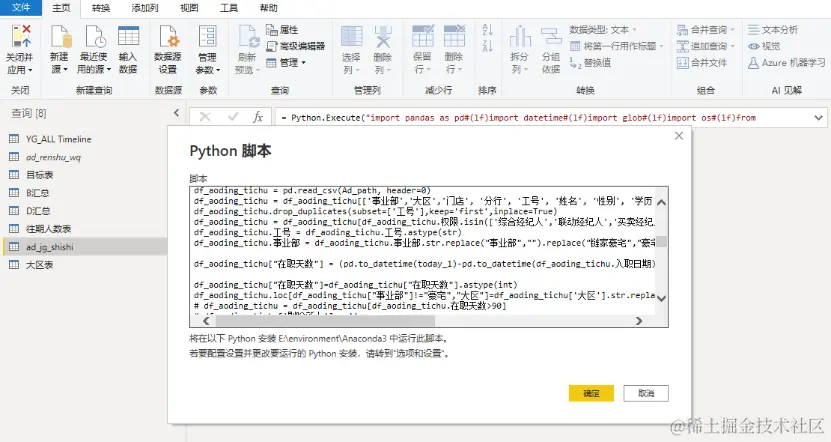Image resolution: width=831 pixels, height=442 pixels.
Task: Open the 文件 (File) menu
Action: tap(21, 7)
